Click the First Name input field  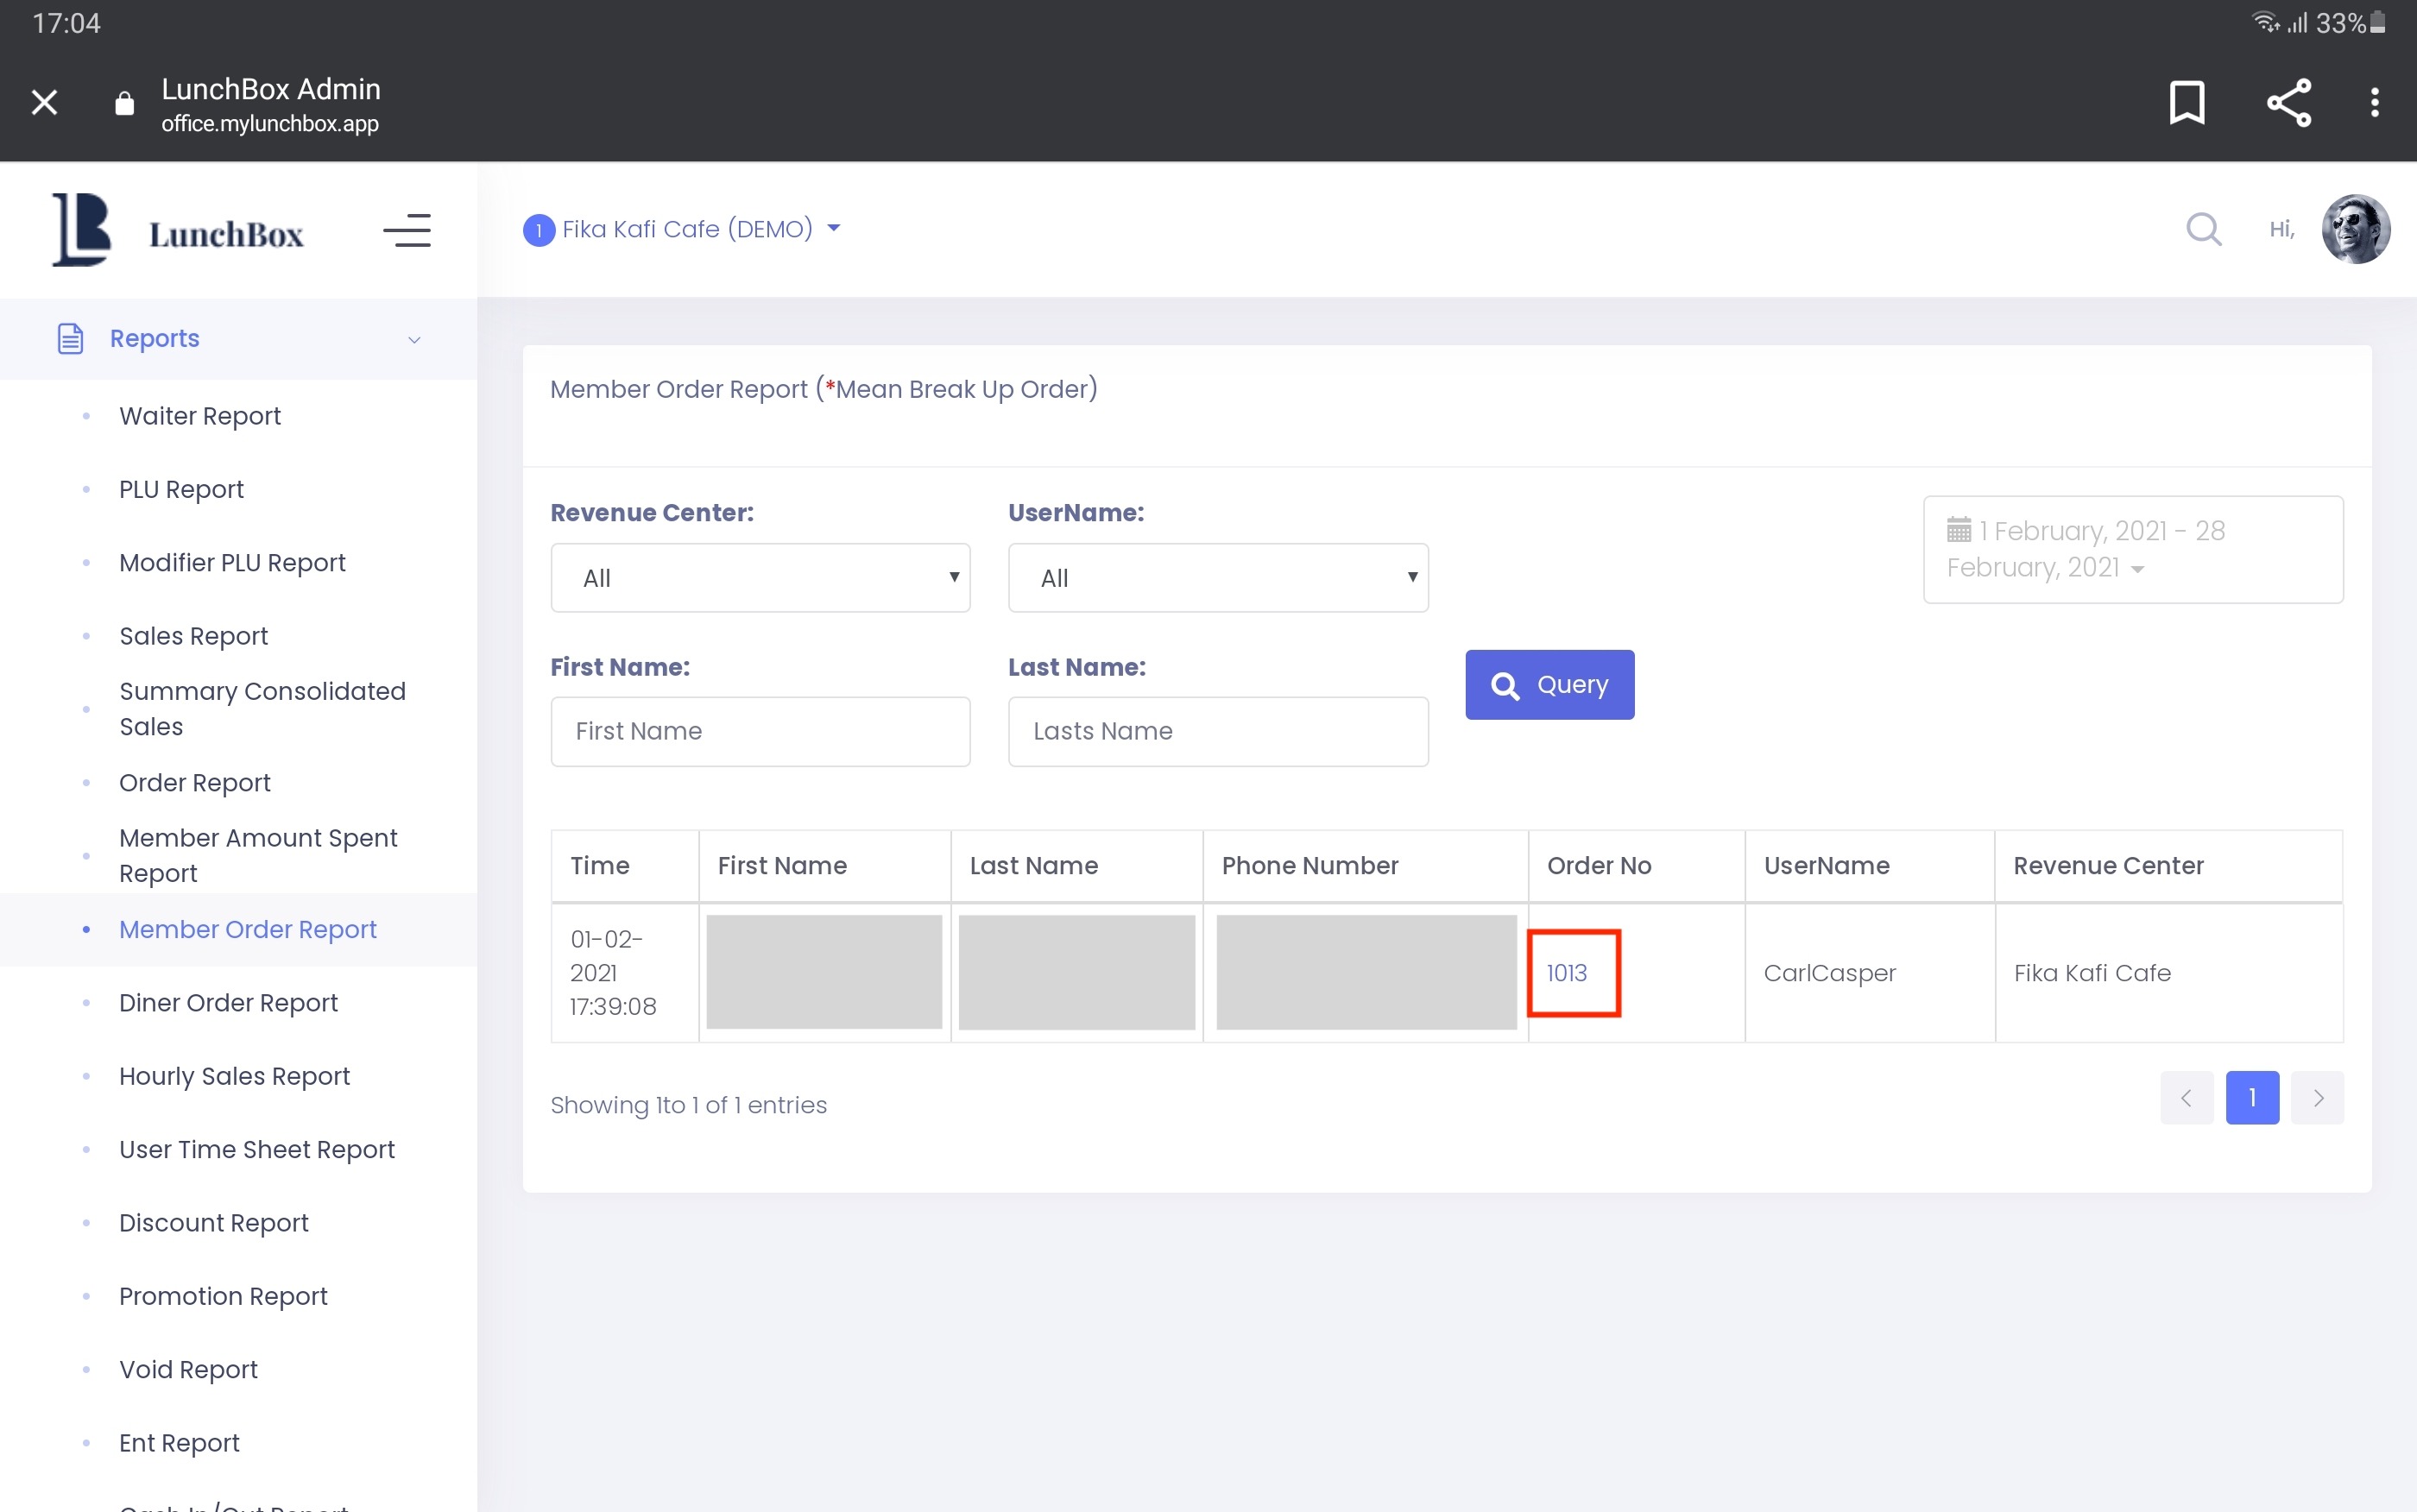pyautogui.click(x=760, y=731)
